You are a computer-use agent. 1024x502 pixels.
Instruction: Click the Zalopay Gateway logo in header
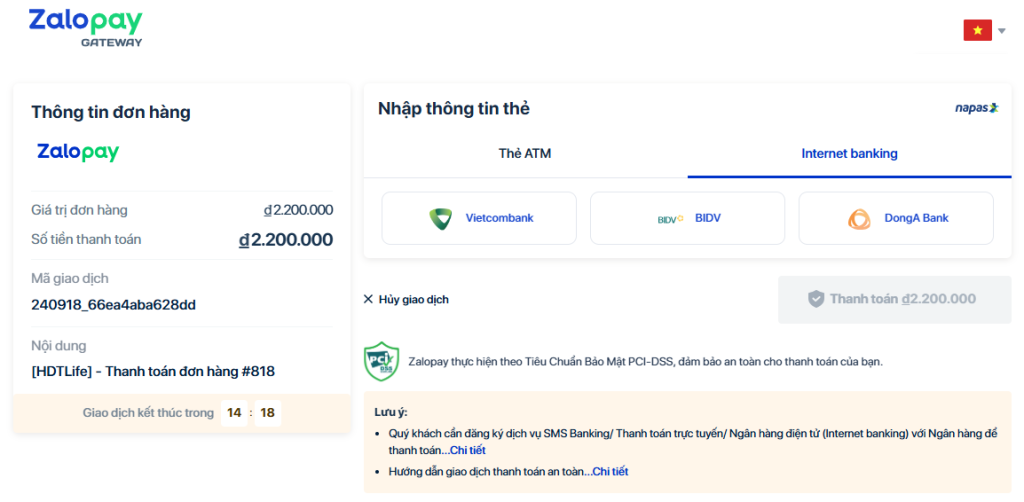(x=85, y=28)
